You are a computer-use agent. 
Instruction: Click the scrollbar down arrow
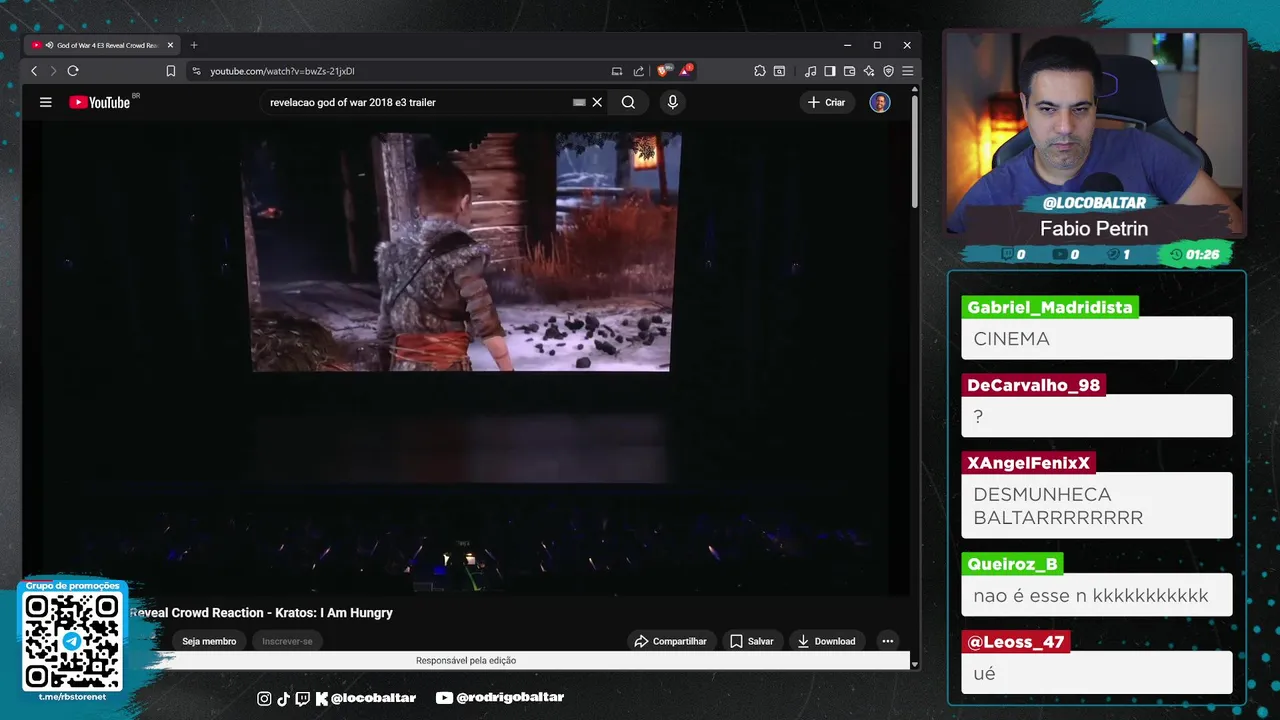914,664
